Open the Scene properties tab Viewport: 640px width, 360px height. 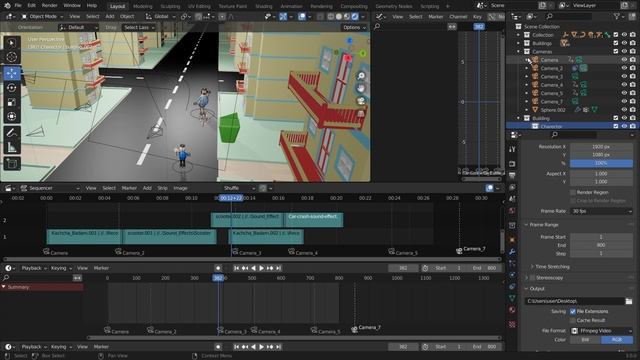pos(512,199)
